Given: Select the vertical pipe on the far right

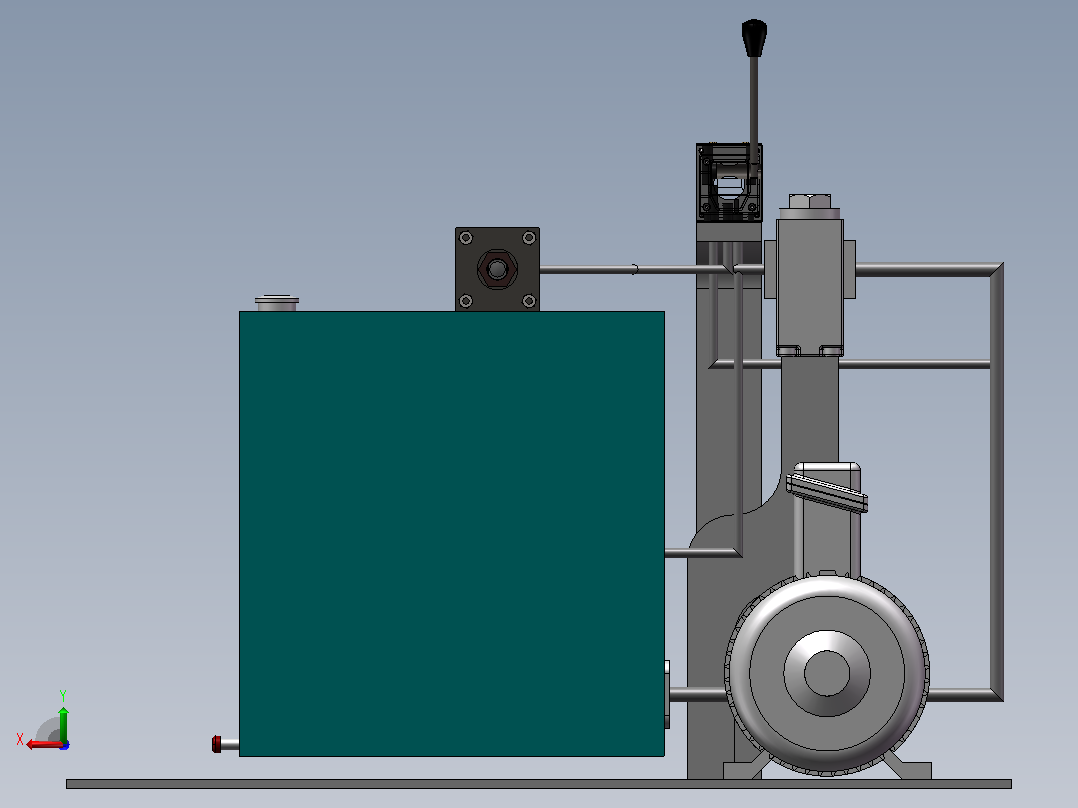Looking at the screenshot, I should (x=996, y=481).
